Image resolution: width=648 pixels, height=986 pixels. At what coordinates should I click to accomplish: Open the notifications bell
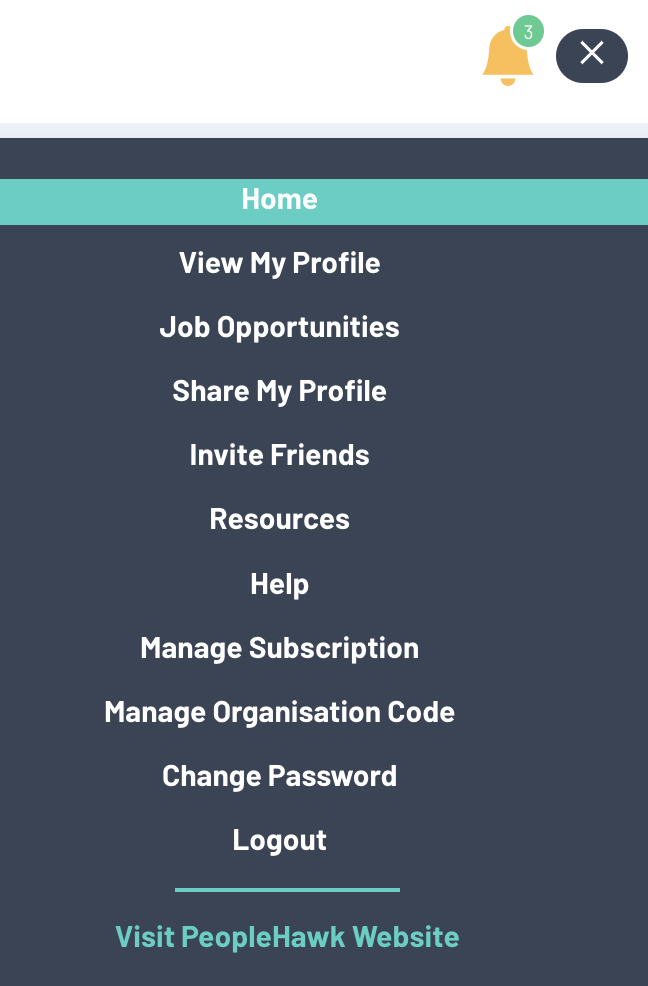click(506, 58)
